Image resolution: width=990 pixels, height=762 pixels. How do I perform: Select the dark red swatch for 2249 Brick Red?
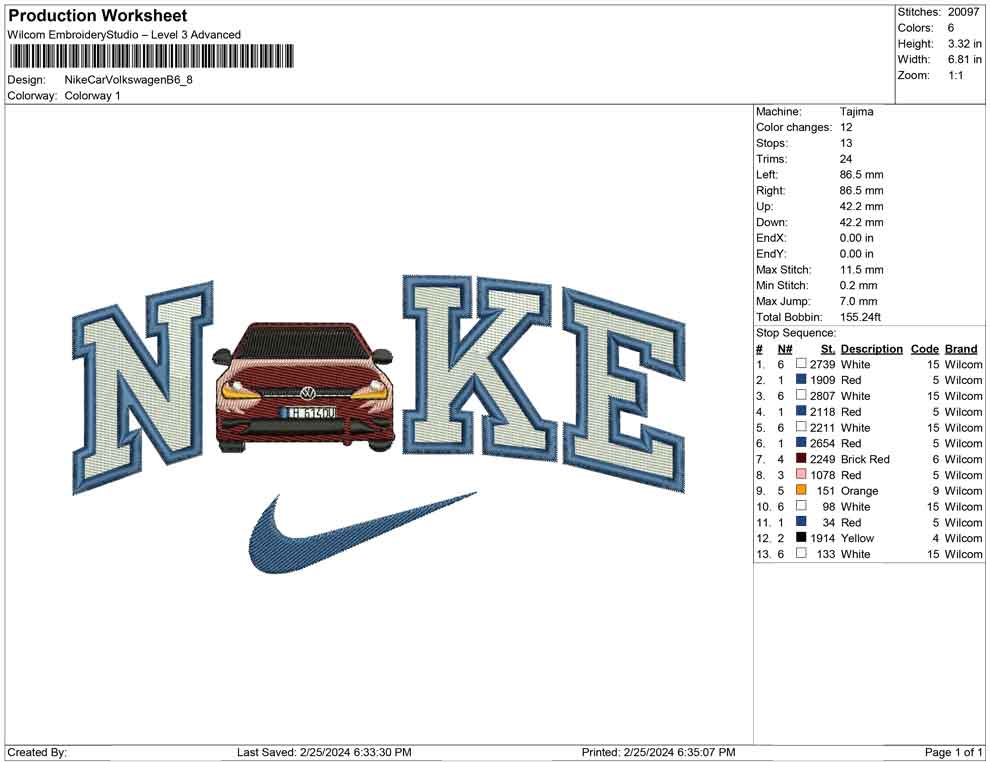point(801,458)
